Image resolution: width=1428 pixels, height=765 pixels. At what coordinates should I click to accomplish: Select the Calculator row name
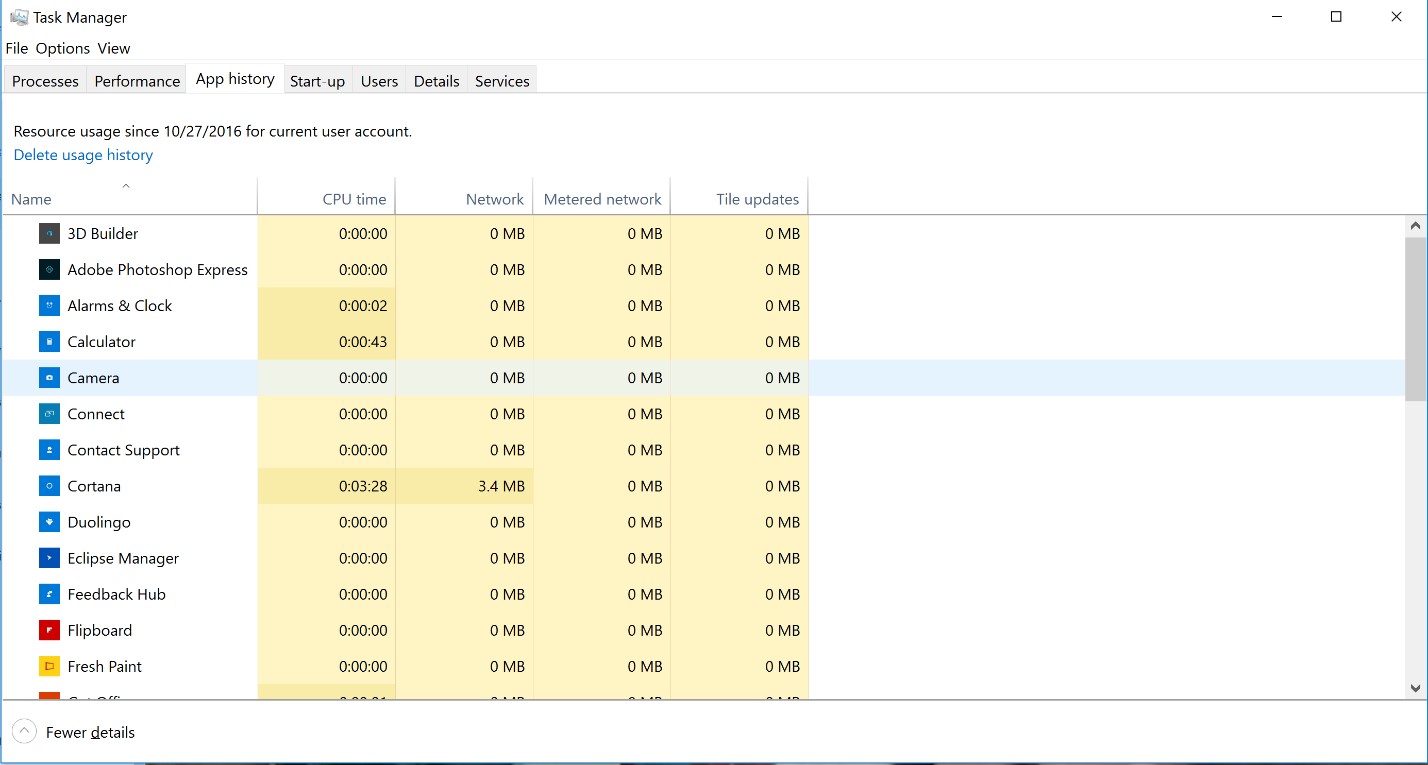(101, 341)
